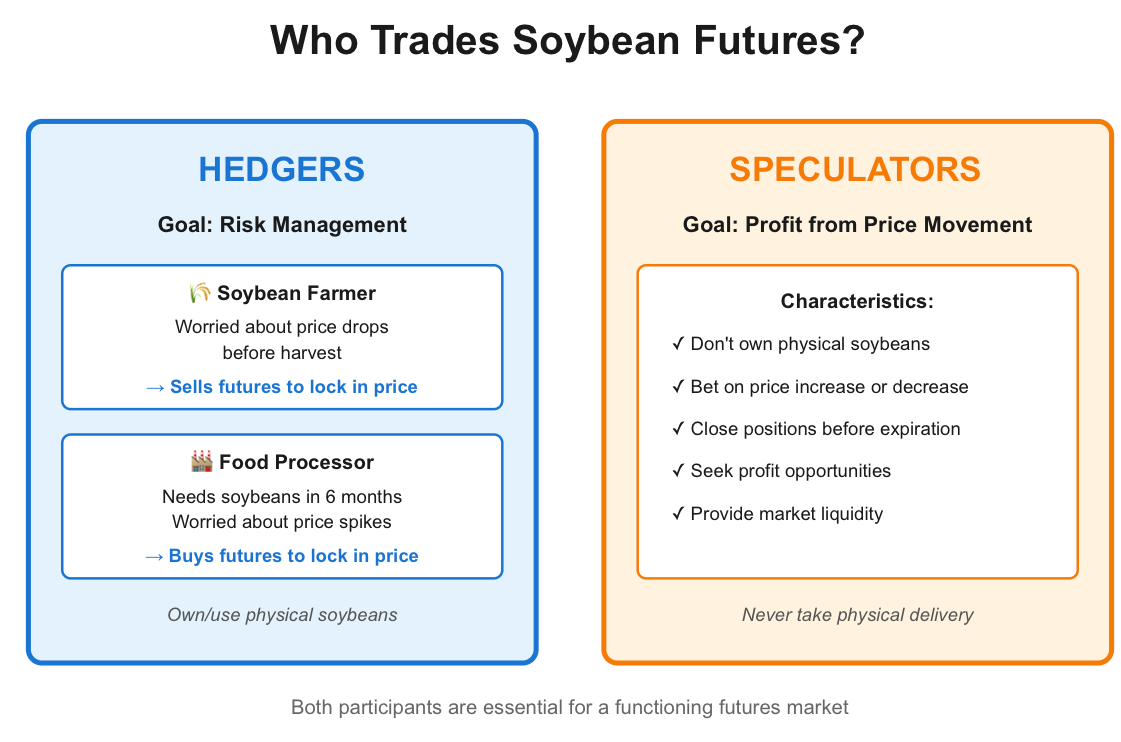Click the Both participants are essential footer text
The height and width of the screenshot is (742, 1121).
pyautogui.click(x=570, y=708)
